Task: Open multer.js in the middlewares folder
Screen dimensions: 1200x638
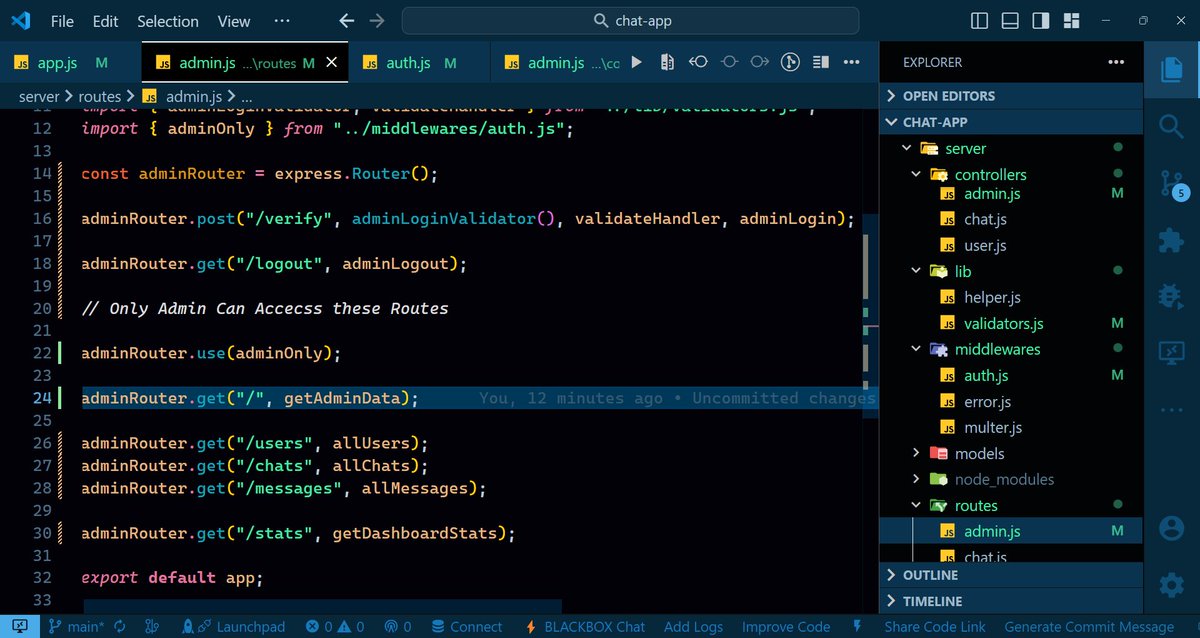Action: tap(993, 427)
